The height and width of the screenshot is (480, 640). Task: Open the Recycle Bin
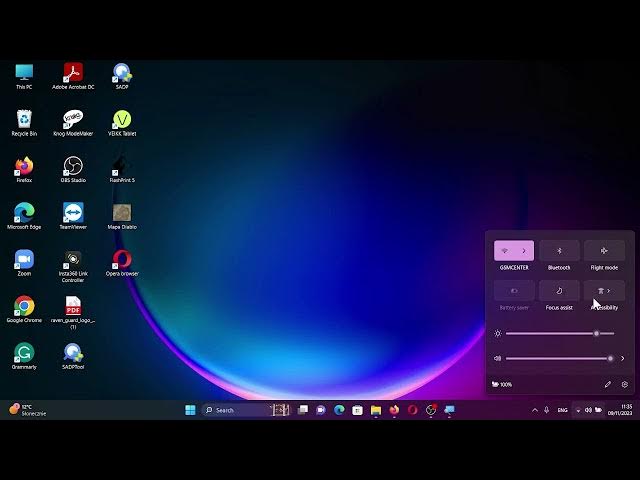coord(24,123)
